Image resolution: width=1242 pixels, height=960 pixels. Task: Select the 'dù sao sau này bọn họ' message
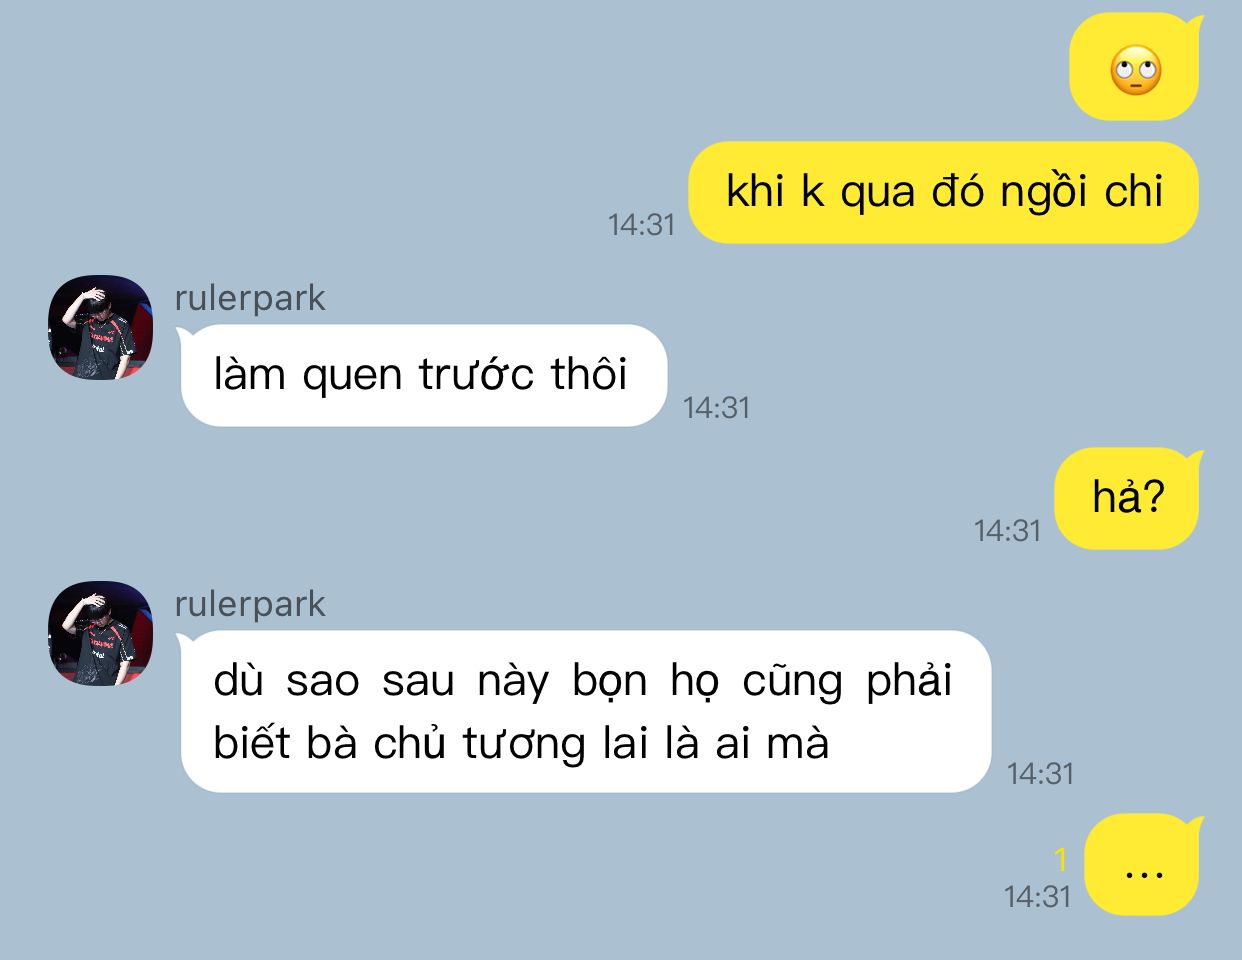point(584,712)
